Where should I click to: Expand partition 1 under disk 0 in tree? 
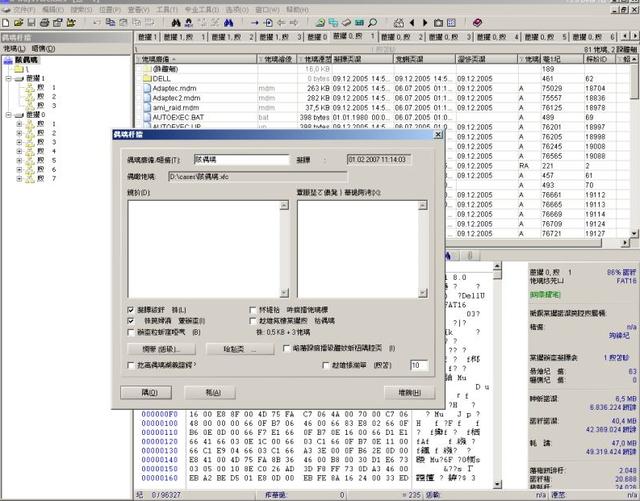19,124
